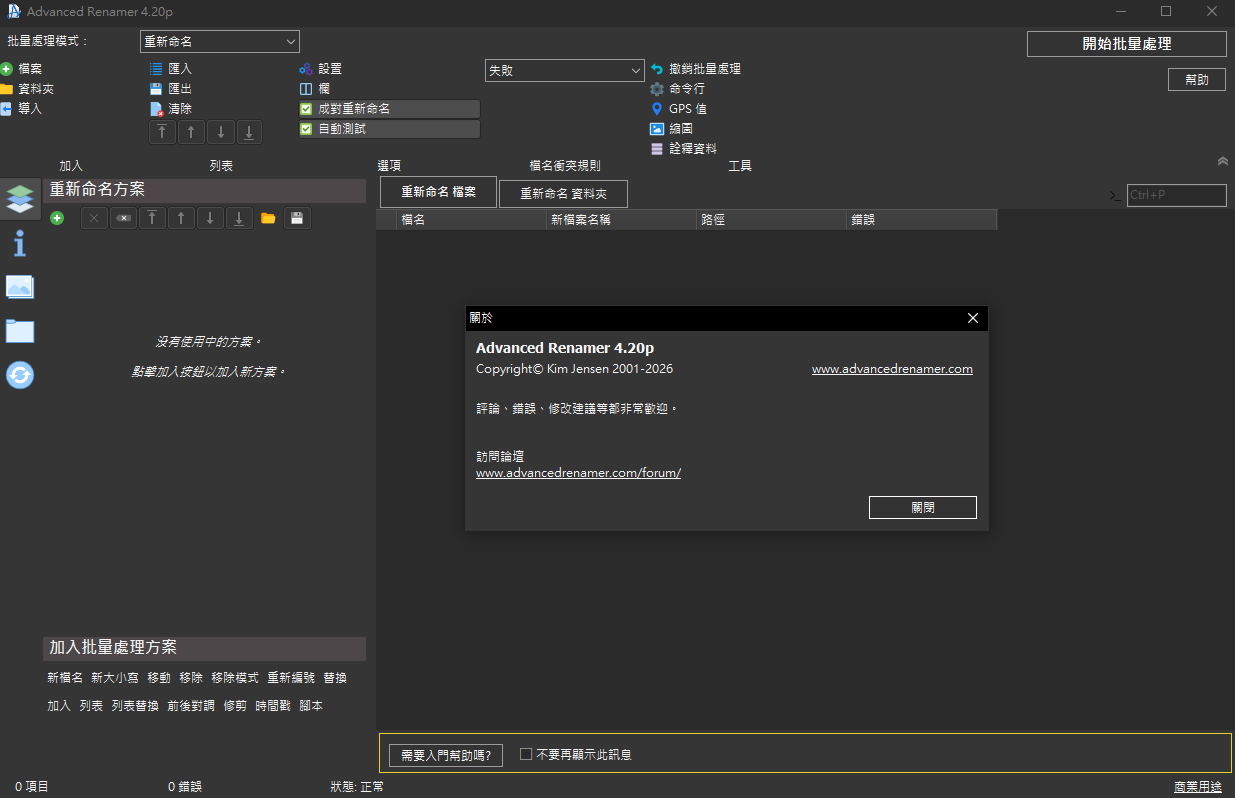Click the 詮釋資料 metadata icon
The width and height of the screenshot is (1235, 798).
pos(657,149)
